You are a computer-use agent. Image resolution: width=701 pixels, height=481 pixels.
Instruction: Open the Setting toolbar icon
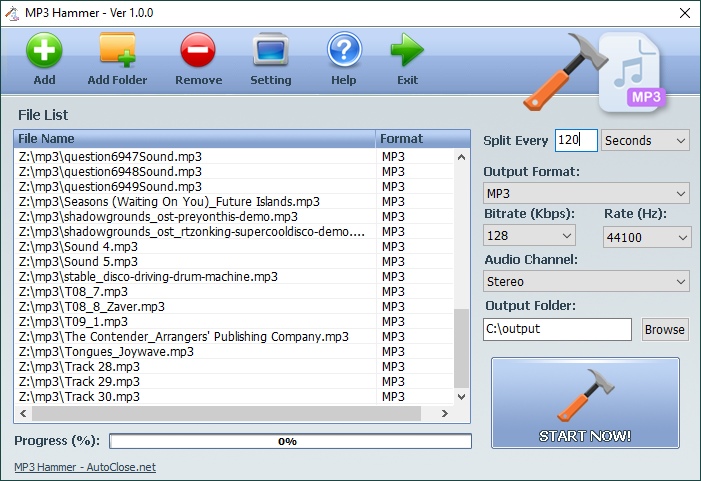(270, 50)
